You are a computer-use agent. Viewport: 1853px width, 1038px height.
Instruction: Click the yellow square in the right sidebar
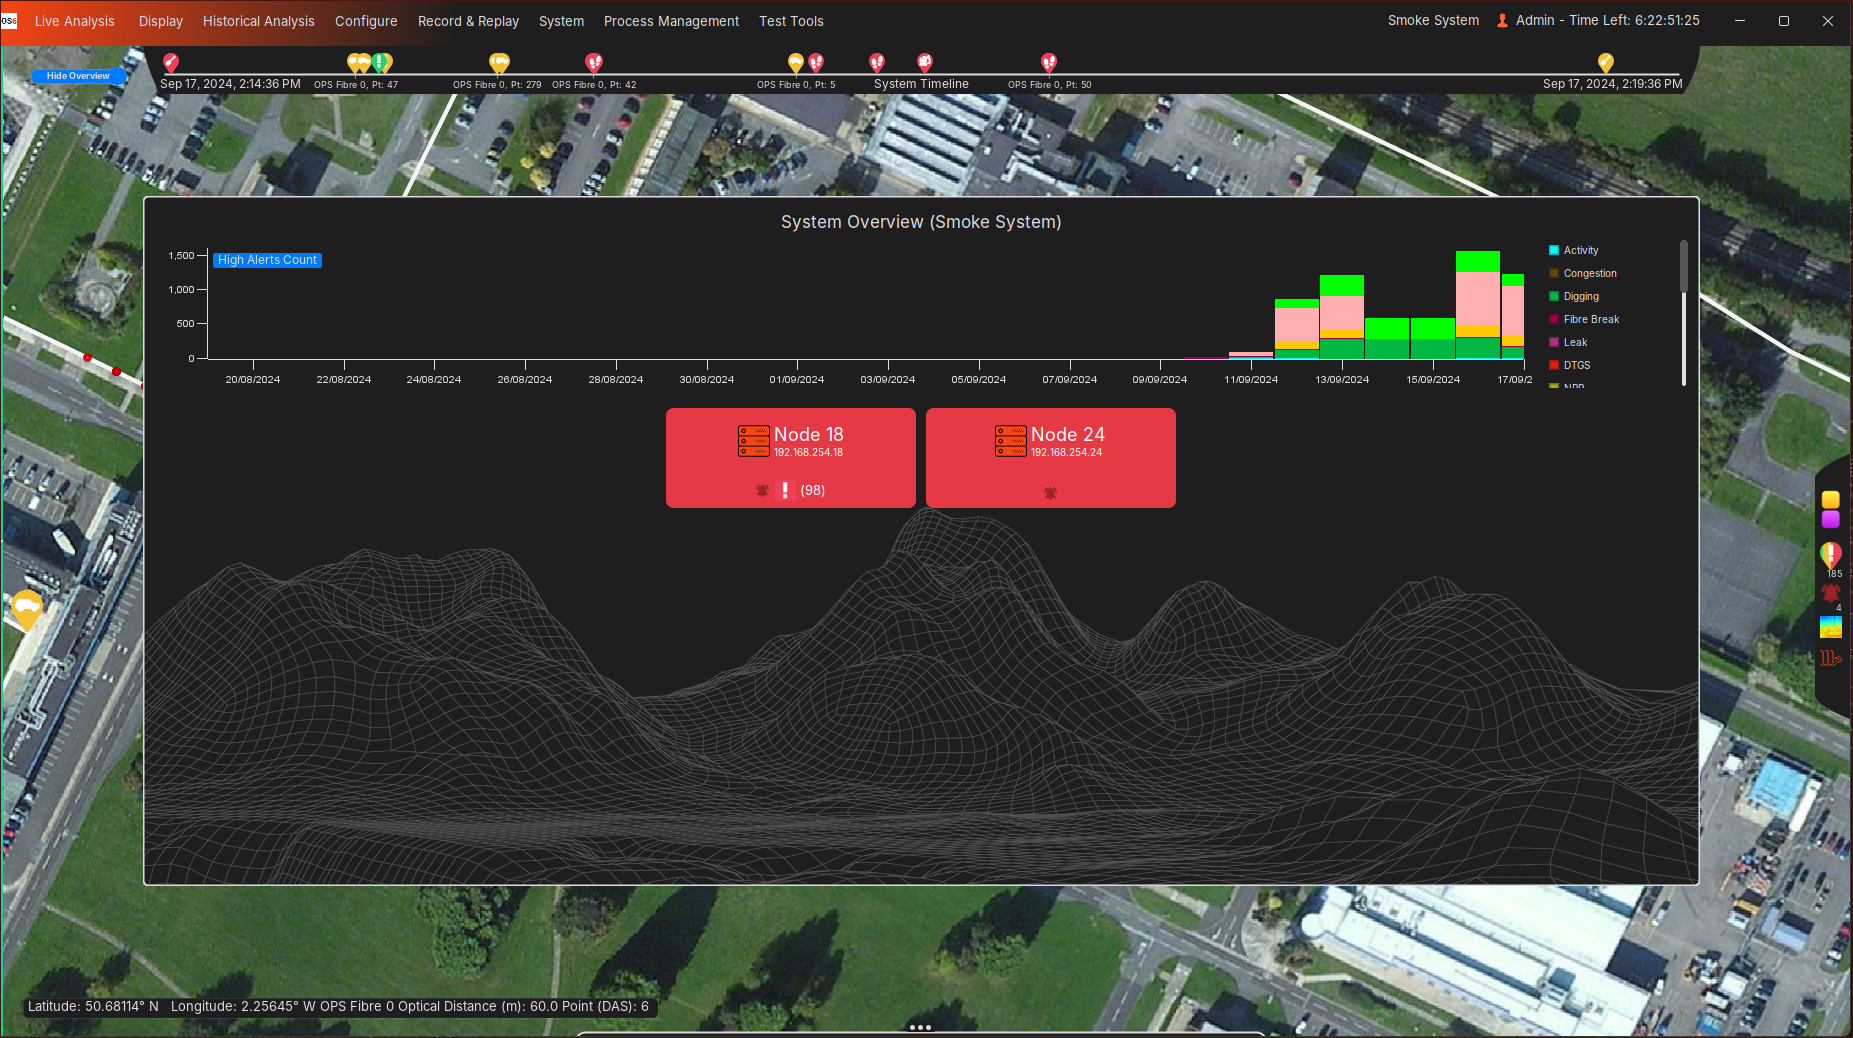coord(1830,500)
